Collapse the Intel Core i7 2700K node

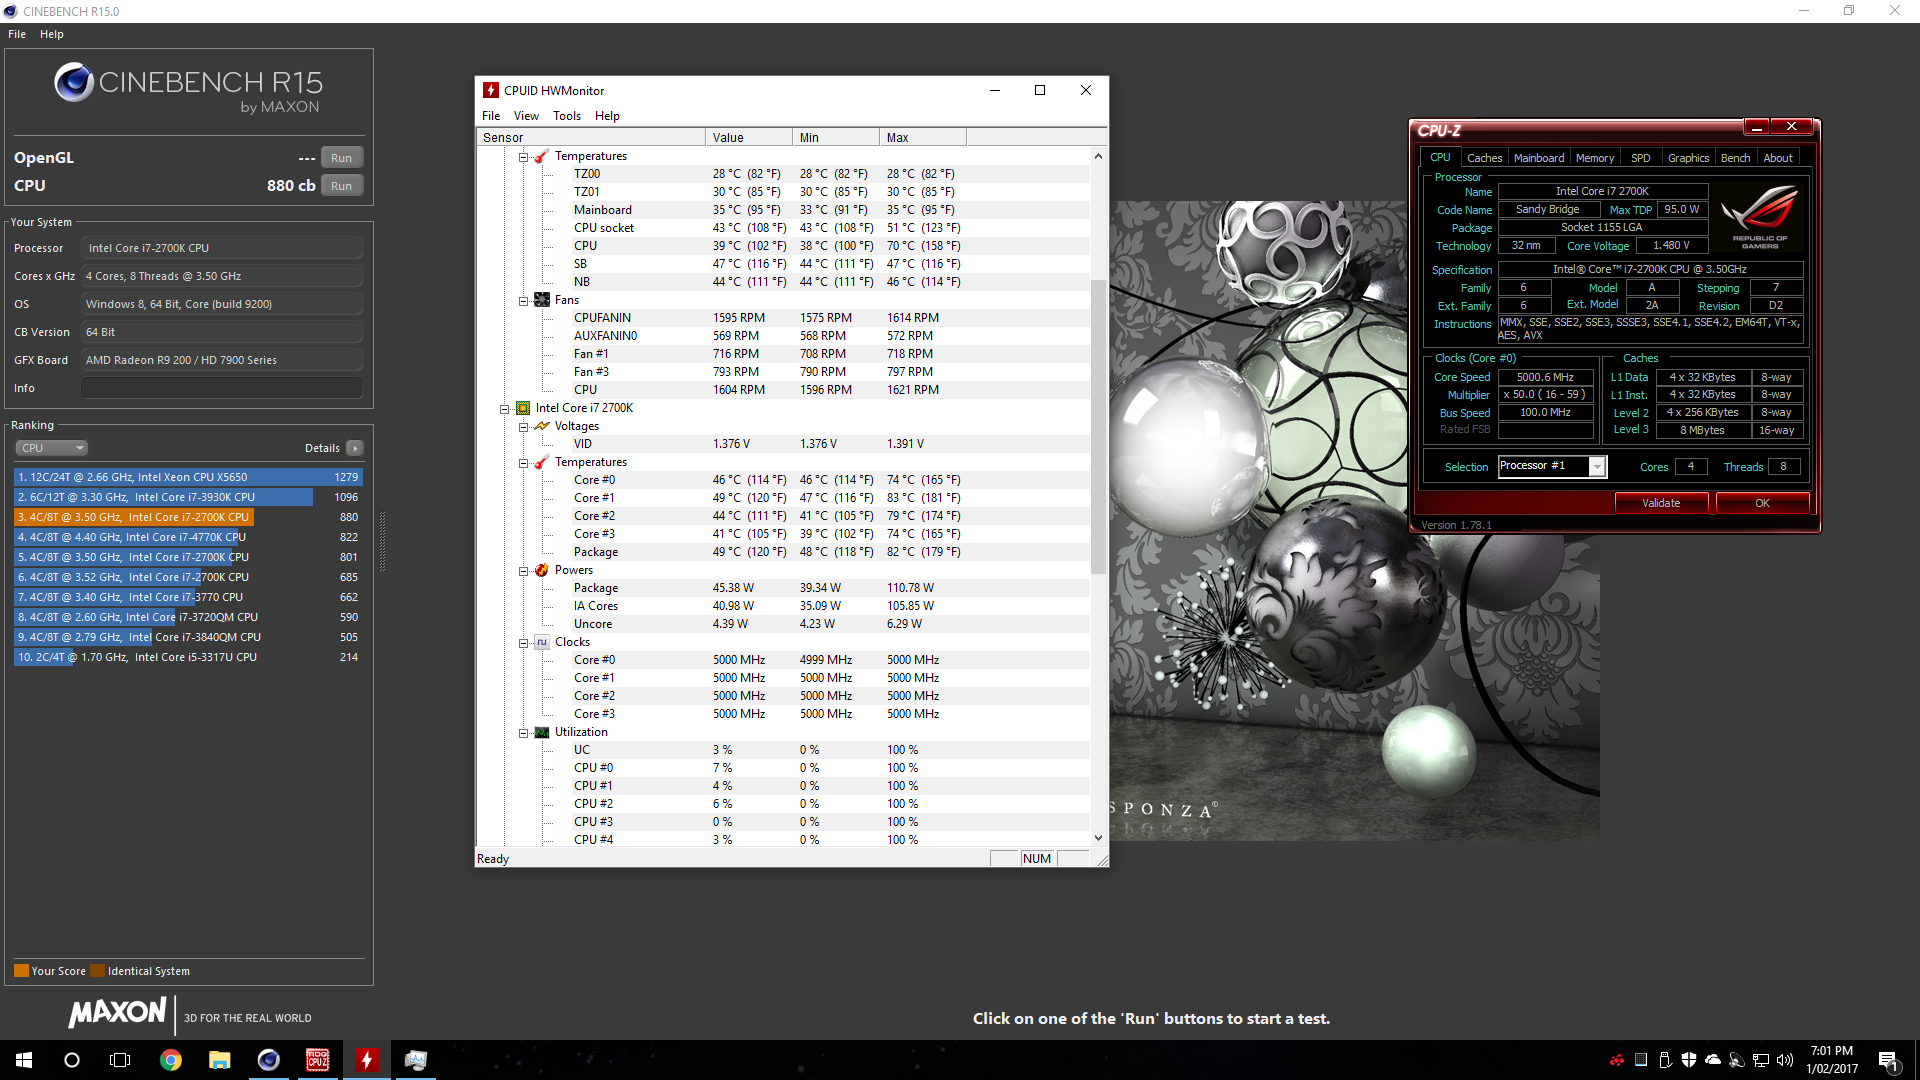point(505,409)
